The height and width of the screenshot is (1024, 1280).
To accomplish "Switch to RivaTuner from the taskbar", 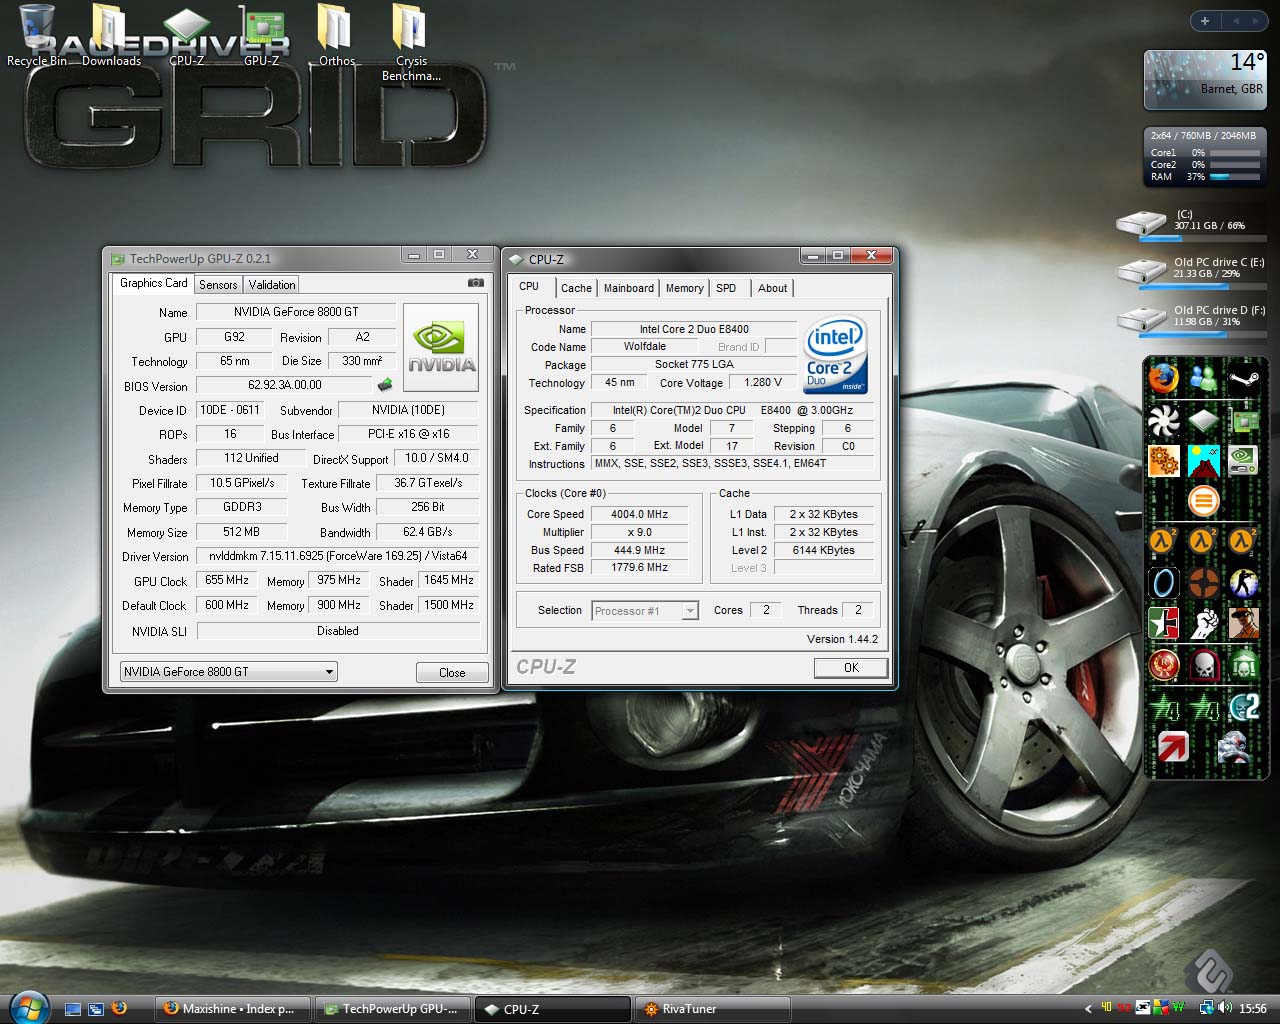I will click(712, 1009).
